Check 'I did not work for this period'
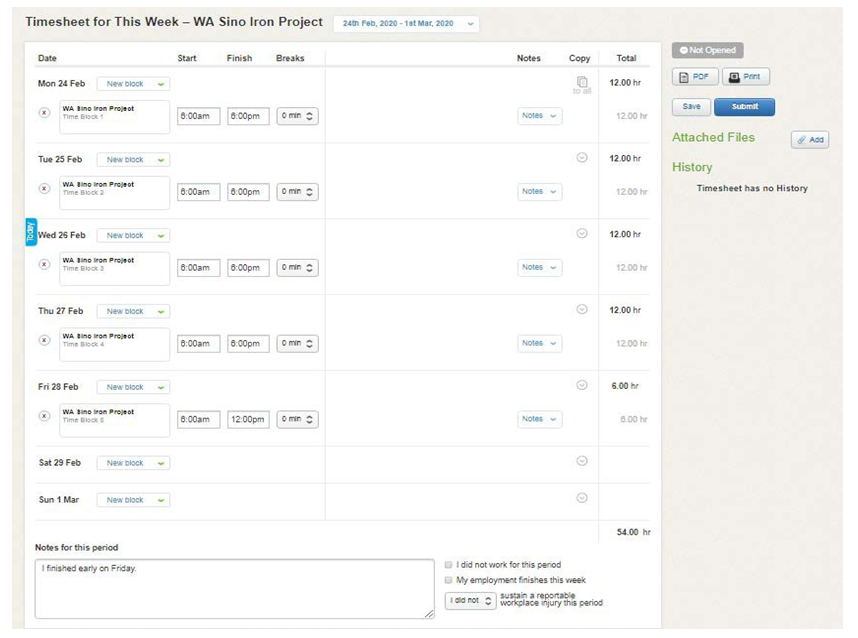Screen dimensions: 858x638 pyautogui.click(x=449, y=565)
